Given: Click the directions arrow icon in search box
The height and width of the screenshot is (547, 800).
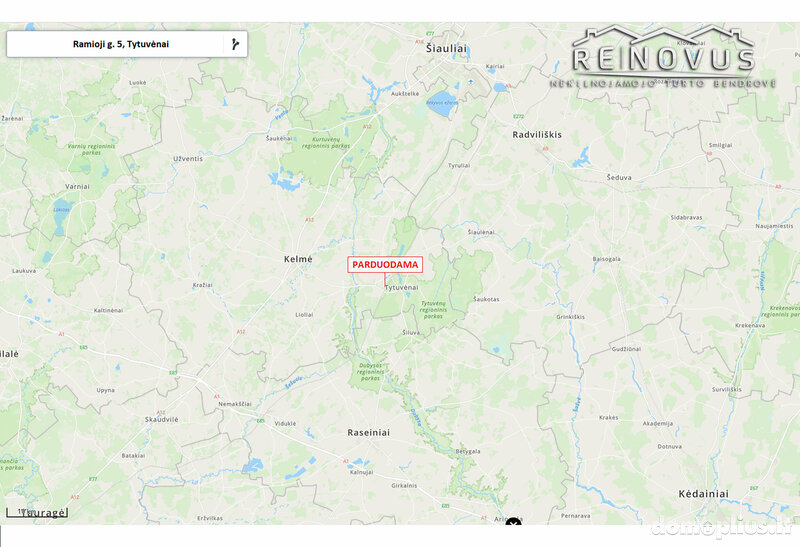Looking at the screenshot, I should [235, 44].
